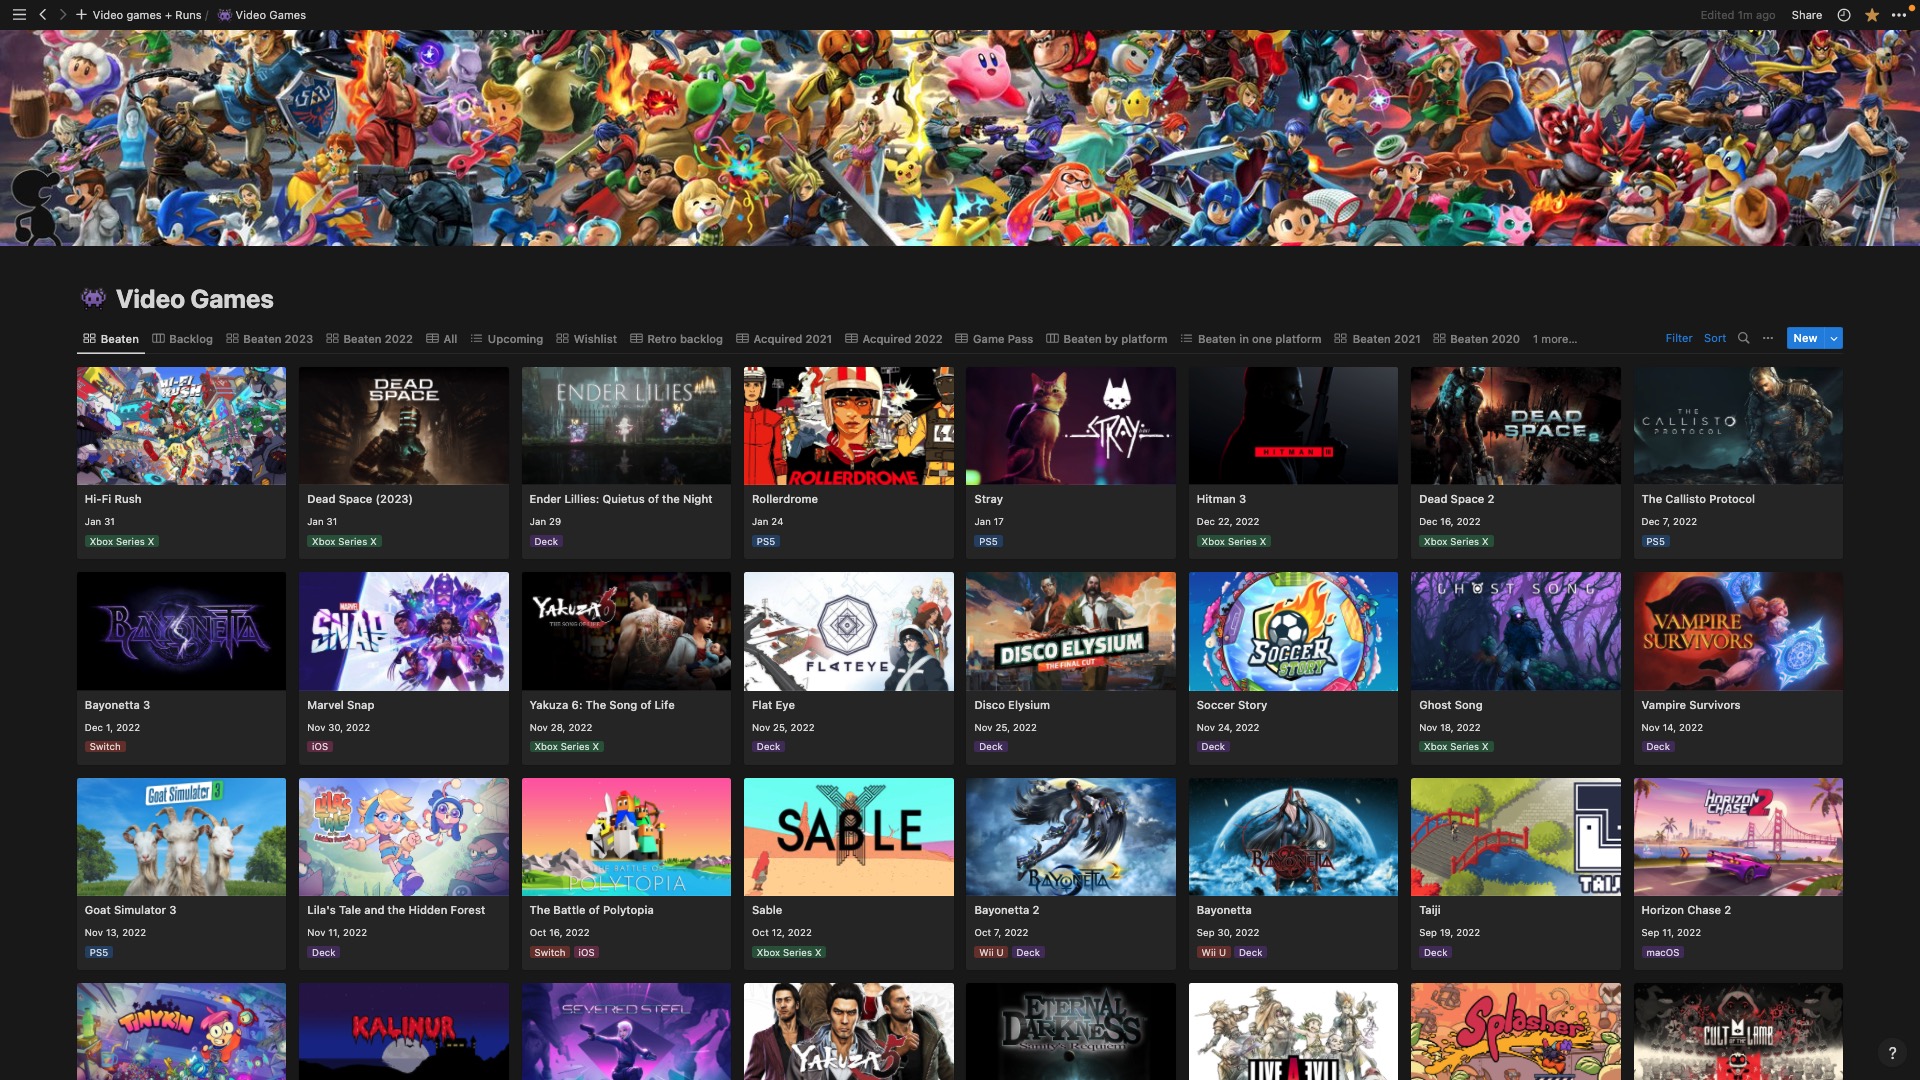The width and height of the screenshot is (1920, 1080).
Task: Switch to the Upcoming tab
Action: click(506, 339)
